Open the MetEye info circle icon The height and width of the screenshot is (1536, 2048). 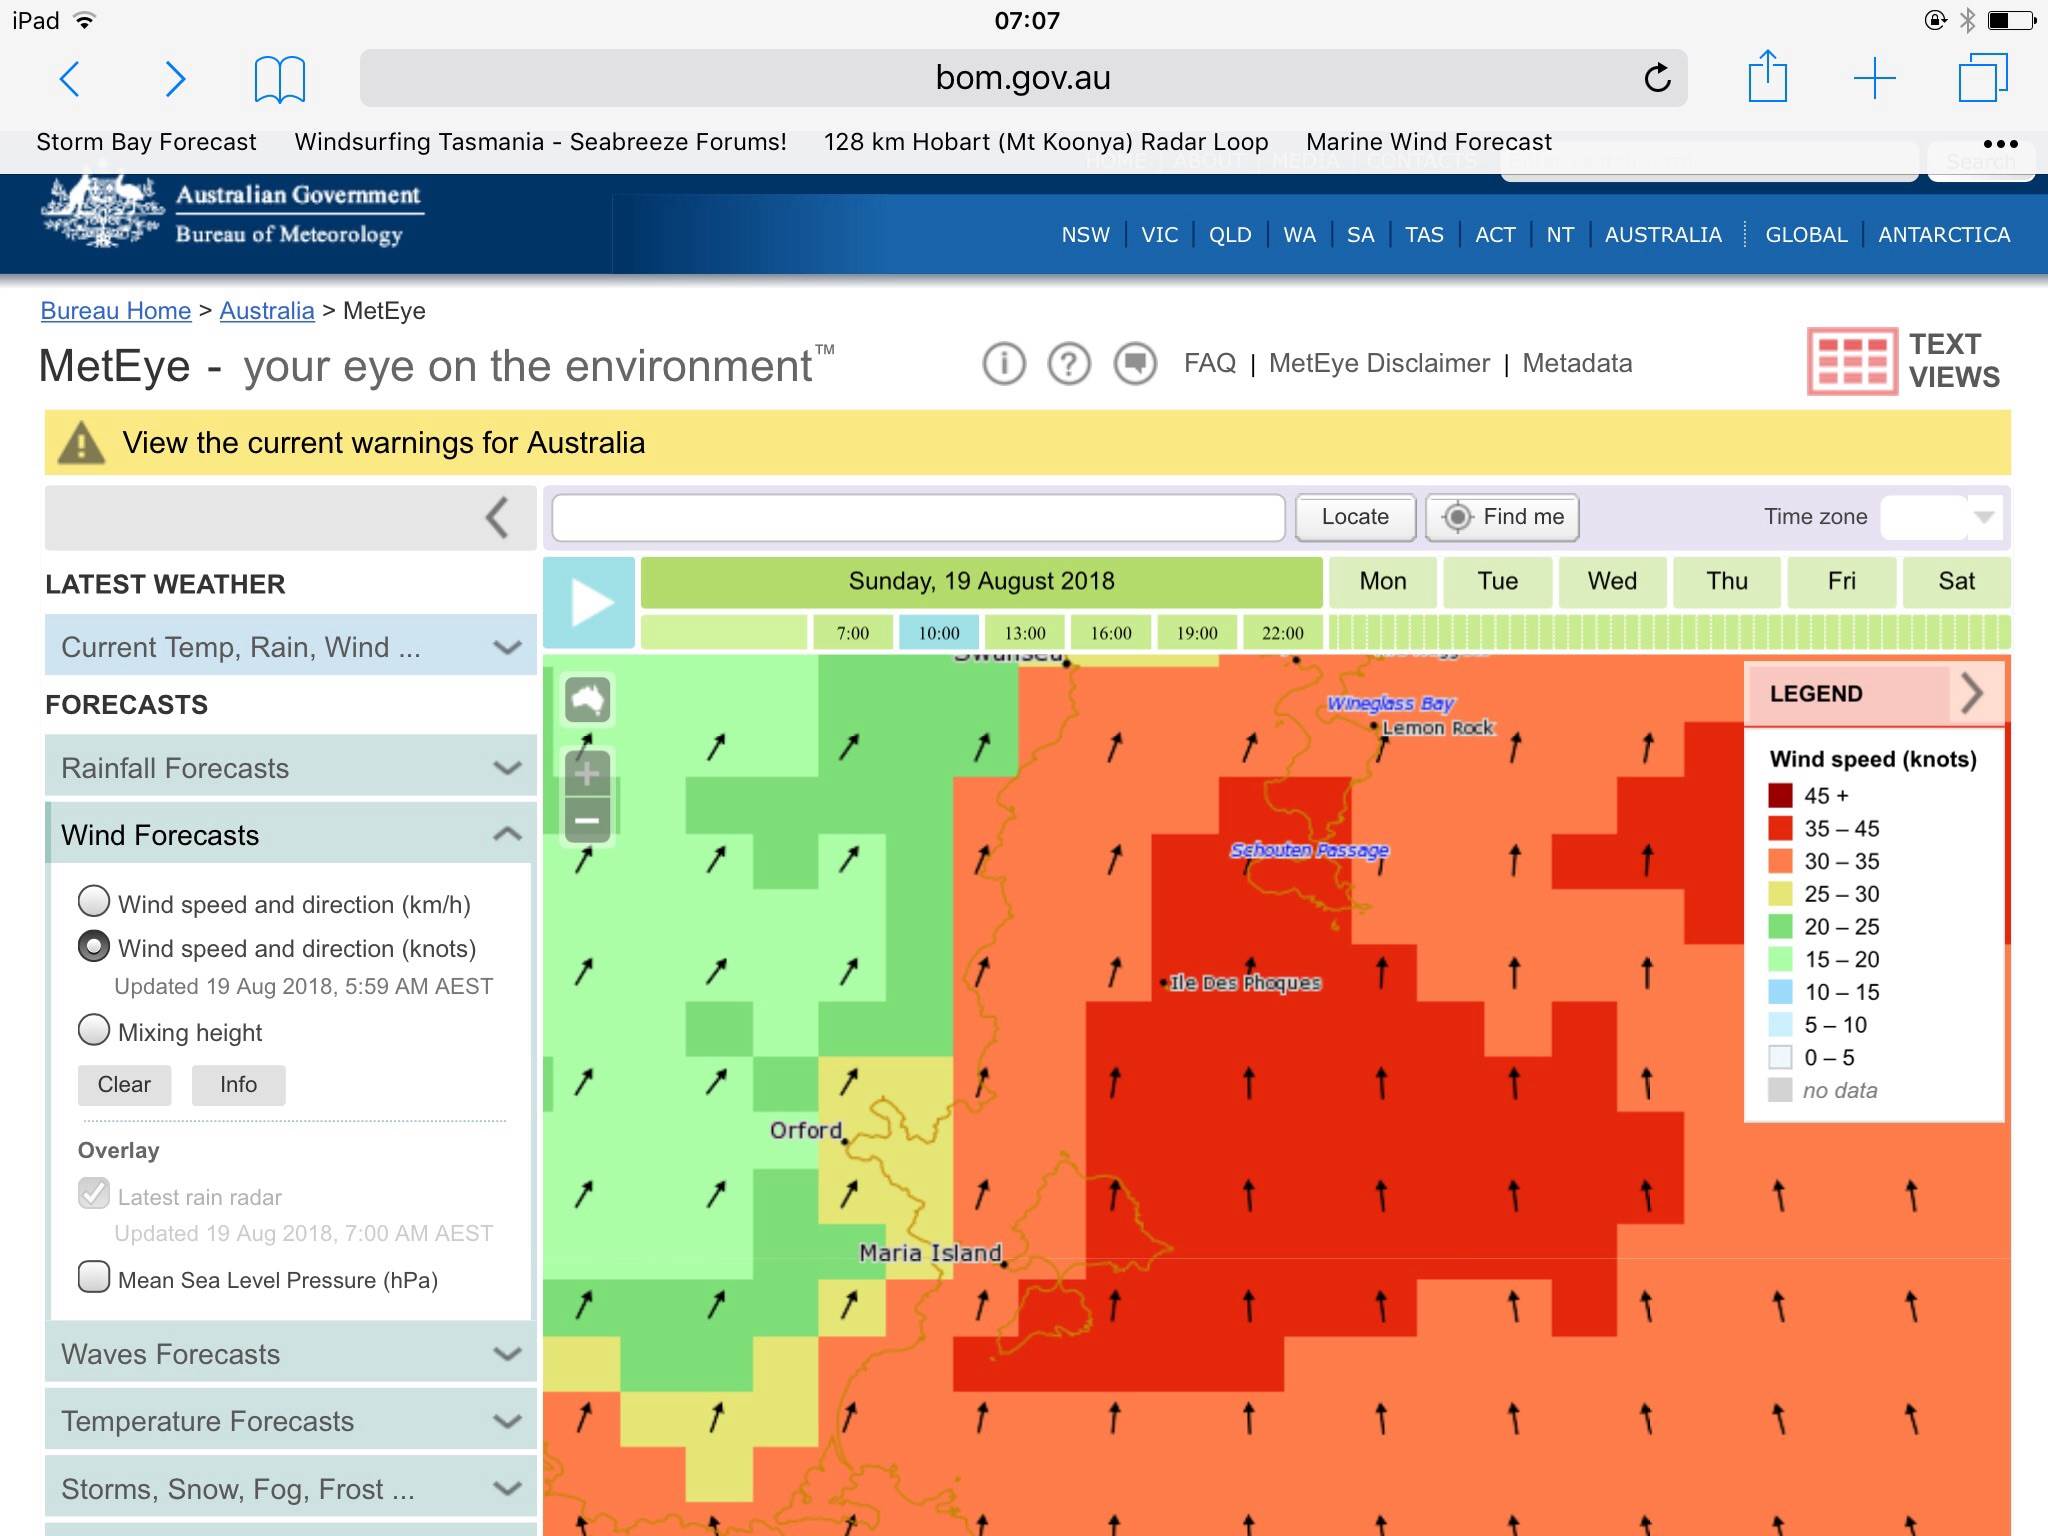click(x=1004, y=364)
